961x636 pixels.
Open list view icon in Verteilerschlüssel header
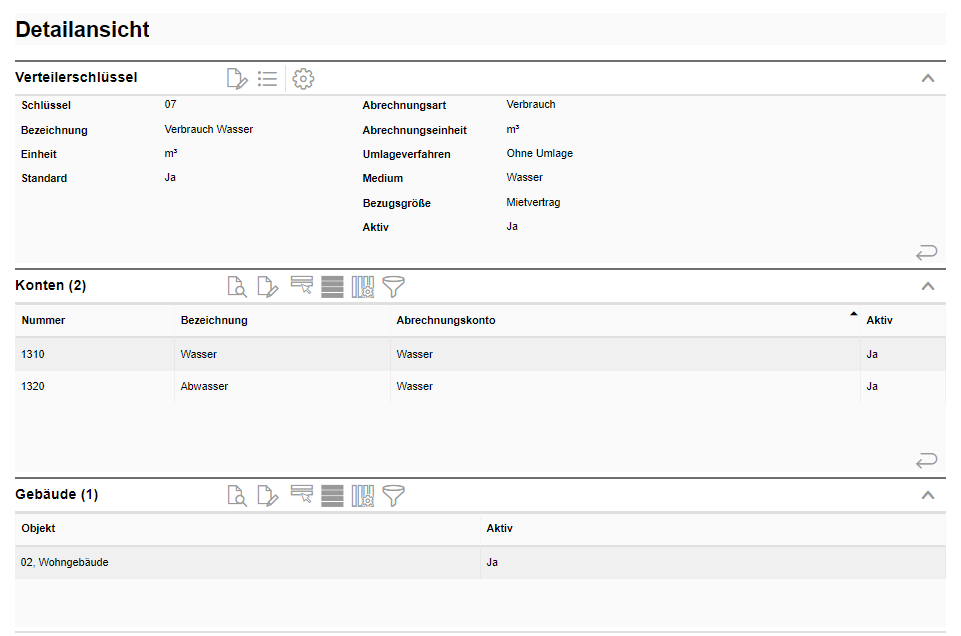coord(267,79)
